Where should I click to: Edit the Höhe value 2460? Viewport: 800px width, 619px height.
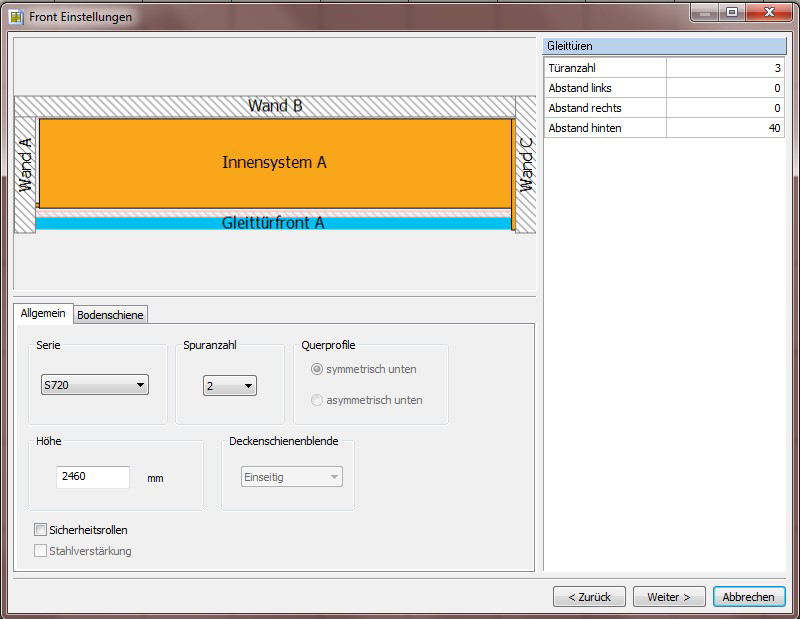tap(96, 477)
